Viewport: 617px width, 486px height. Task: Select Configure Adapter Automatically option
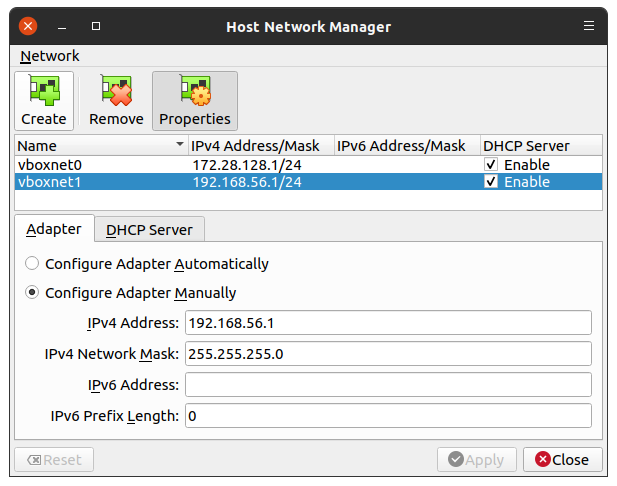click(x=32, y=264)
